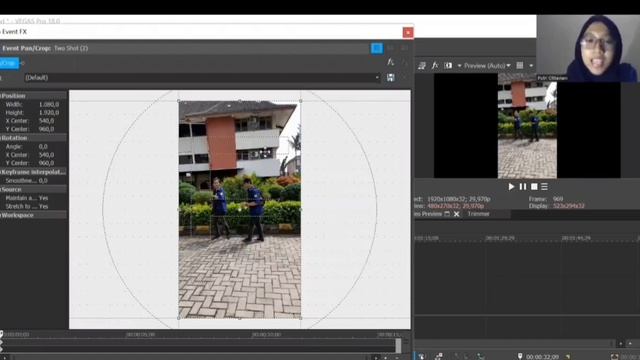The width and height of the screenshot is (640, 360).
Task: Click the Normal Edit tool icon at bottom
Action: 421,356
